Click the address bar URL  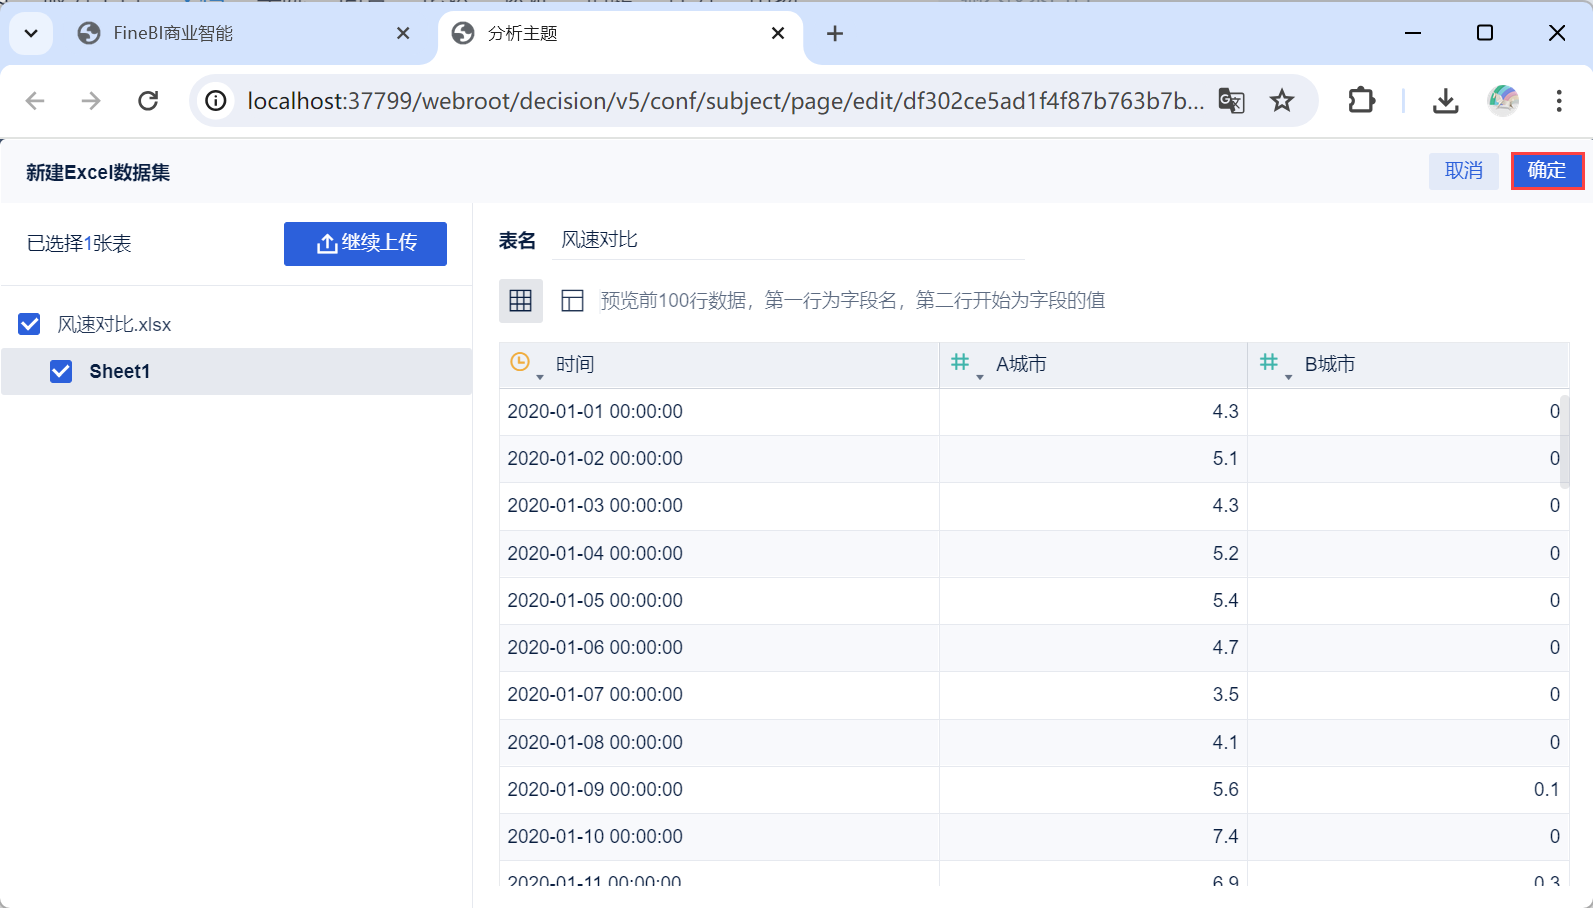725,101
